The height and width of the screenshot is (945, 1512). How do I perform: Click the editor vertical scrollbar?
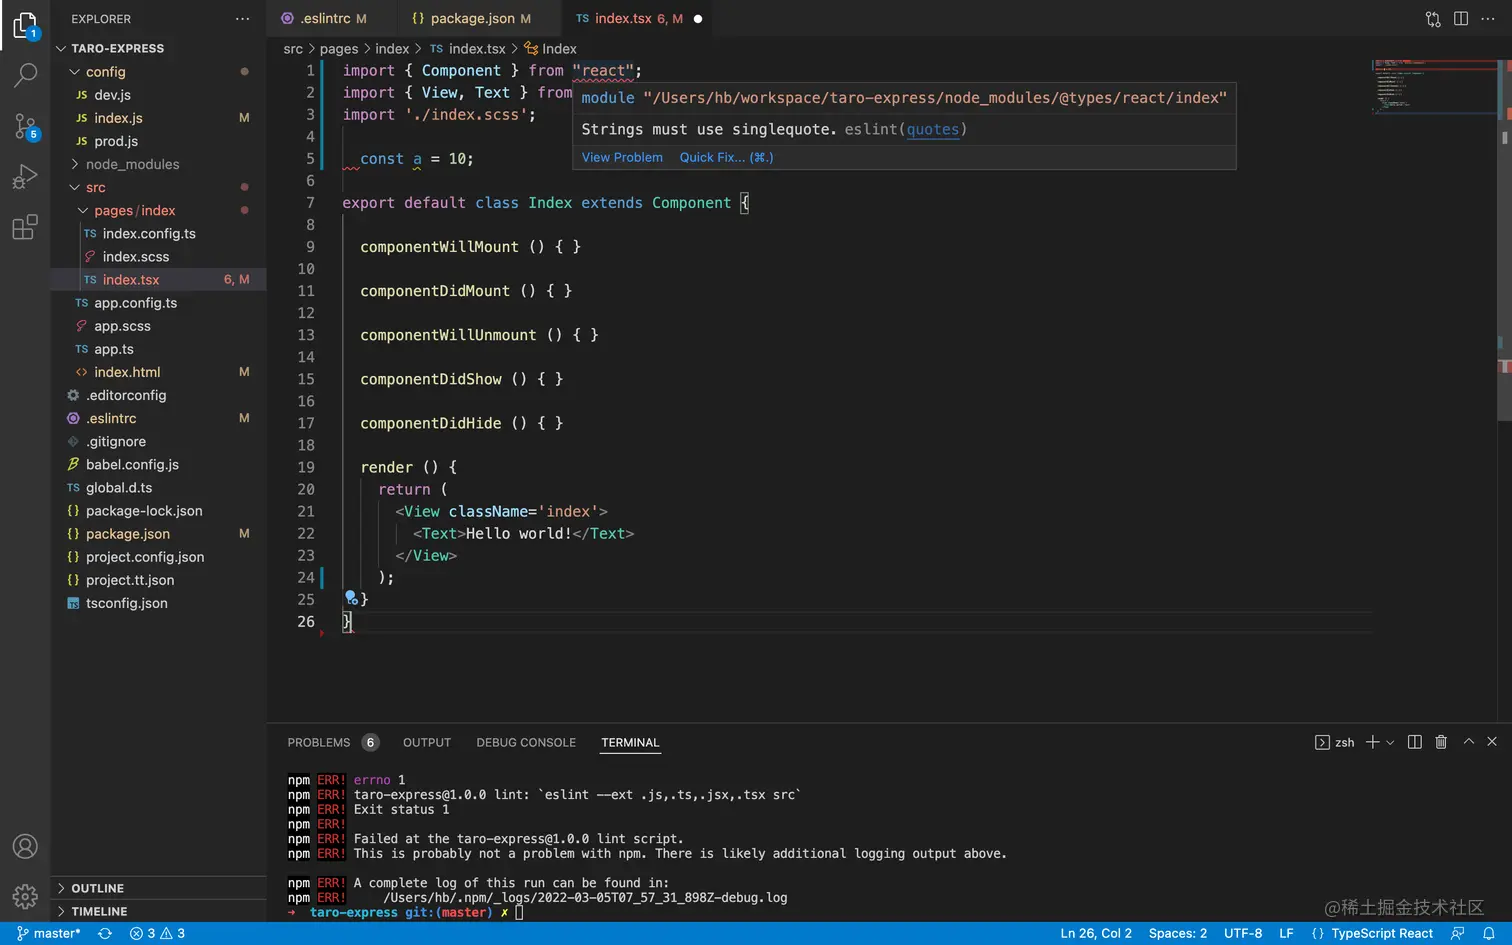point(1505,240)
